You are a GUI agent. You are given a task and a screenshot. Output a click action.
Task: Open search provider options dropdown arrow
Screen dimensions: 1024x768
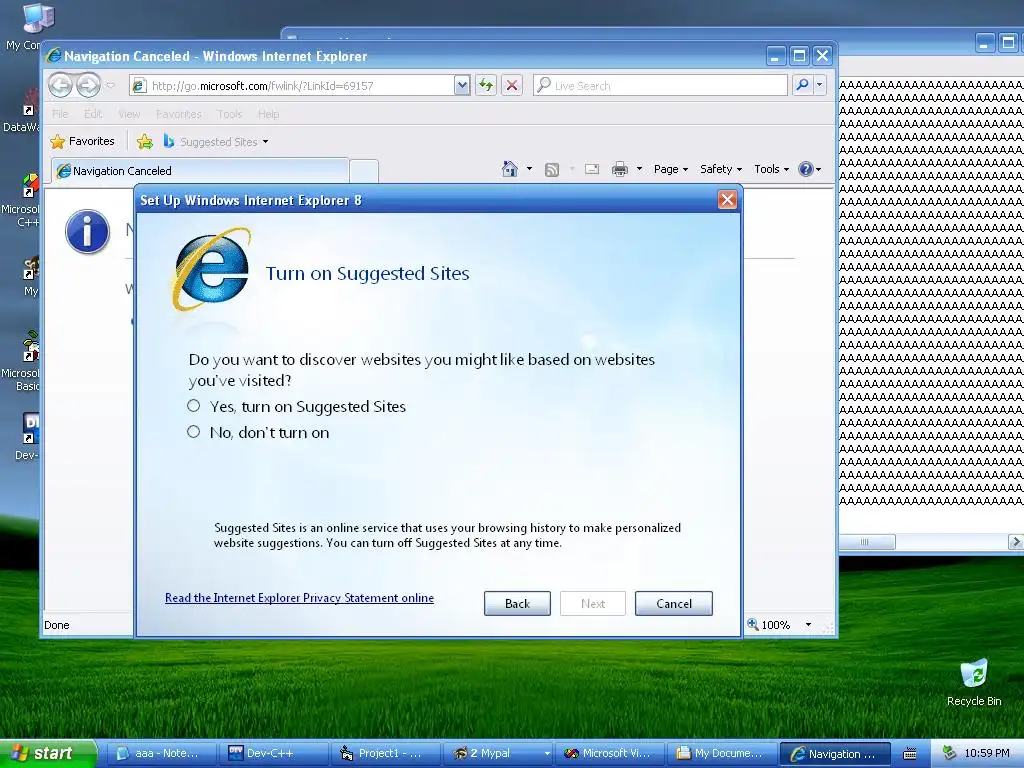pos(820,85)
